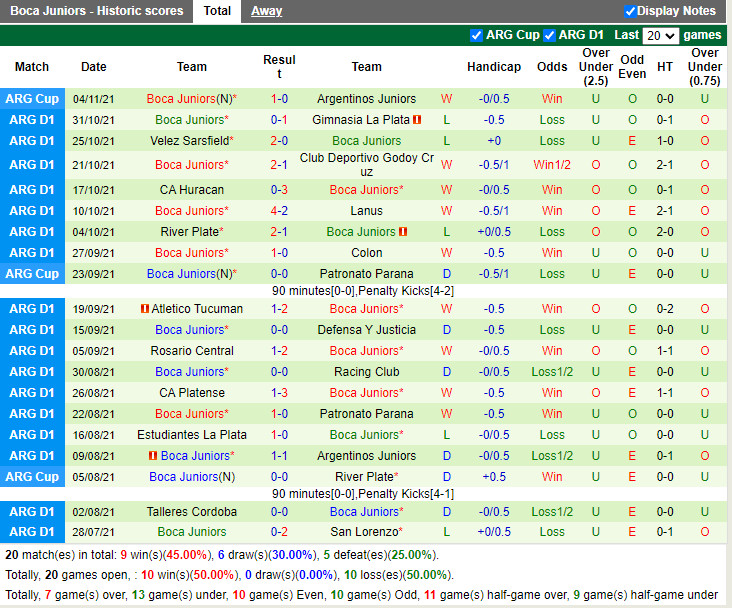Open the Talleres Cordoba team link

pos(191,511)
